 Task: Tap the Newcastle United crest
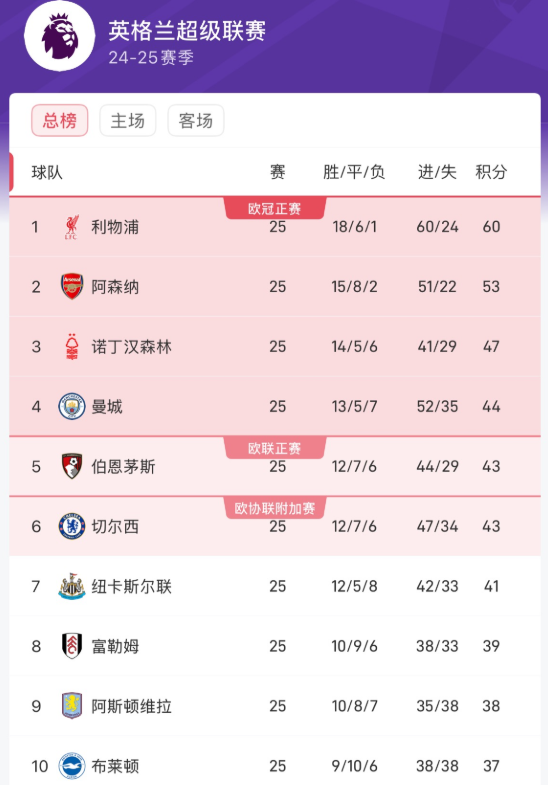tap(72, 586)
